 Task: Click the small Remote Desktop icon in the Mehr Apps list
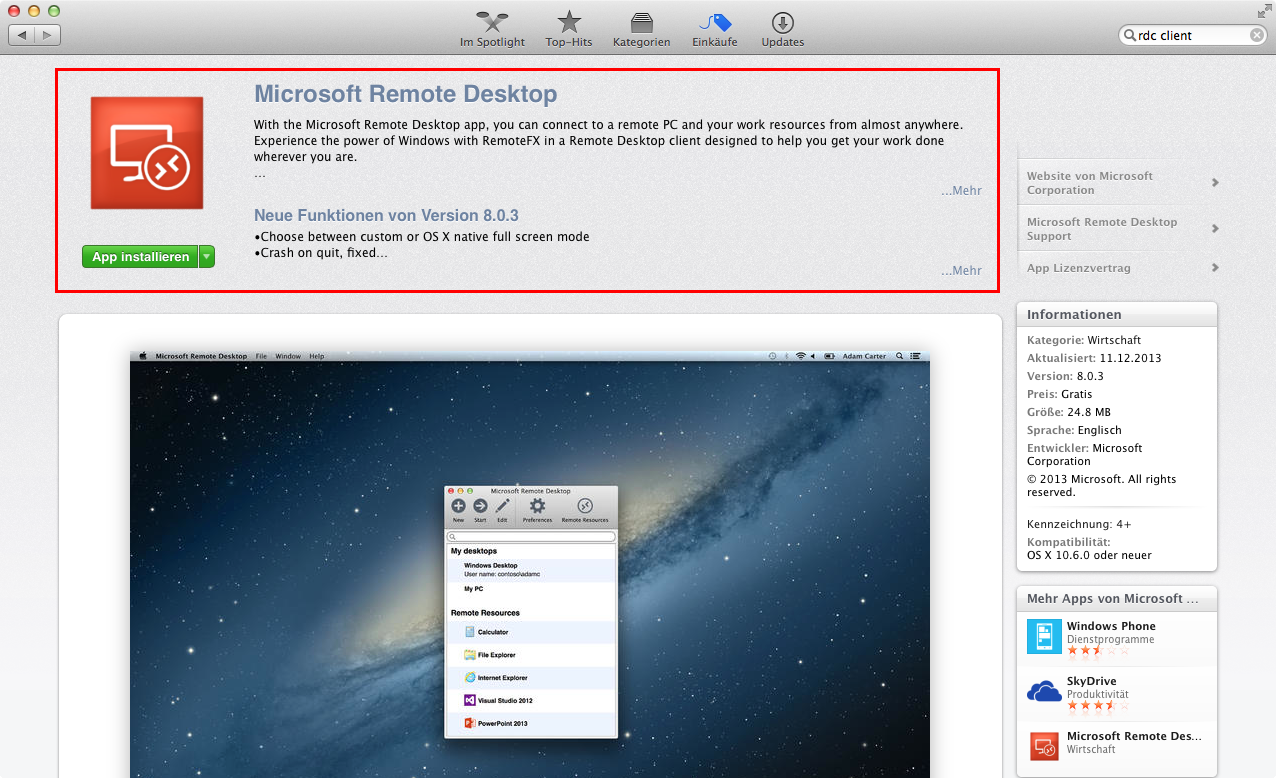[1044, 746]
